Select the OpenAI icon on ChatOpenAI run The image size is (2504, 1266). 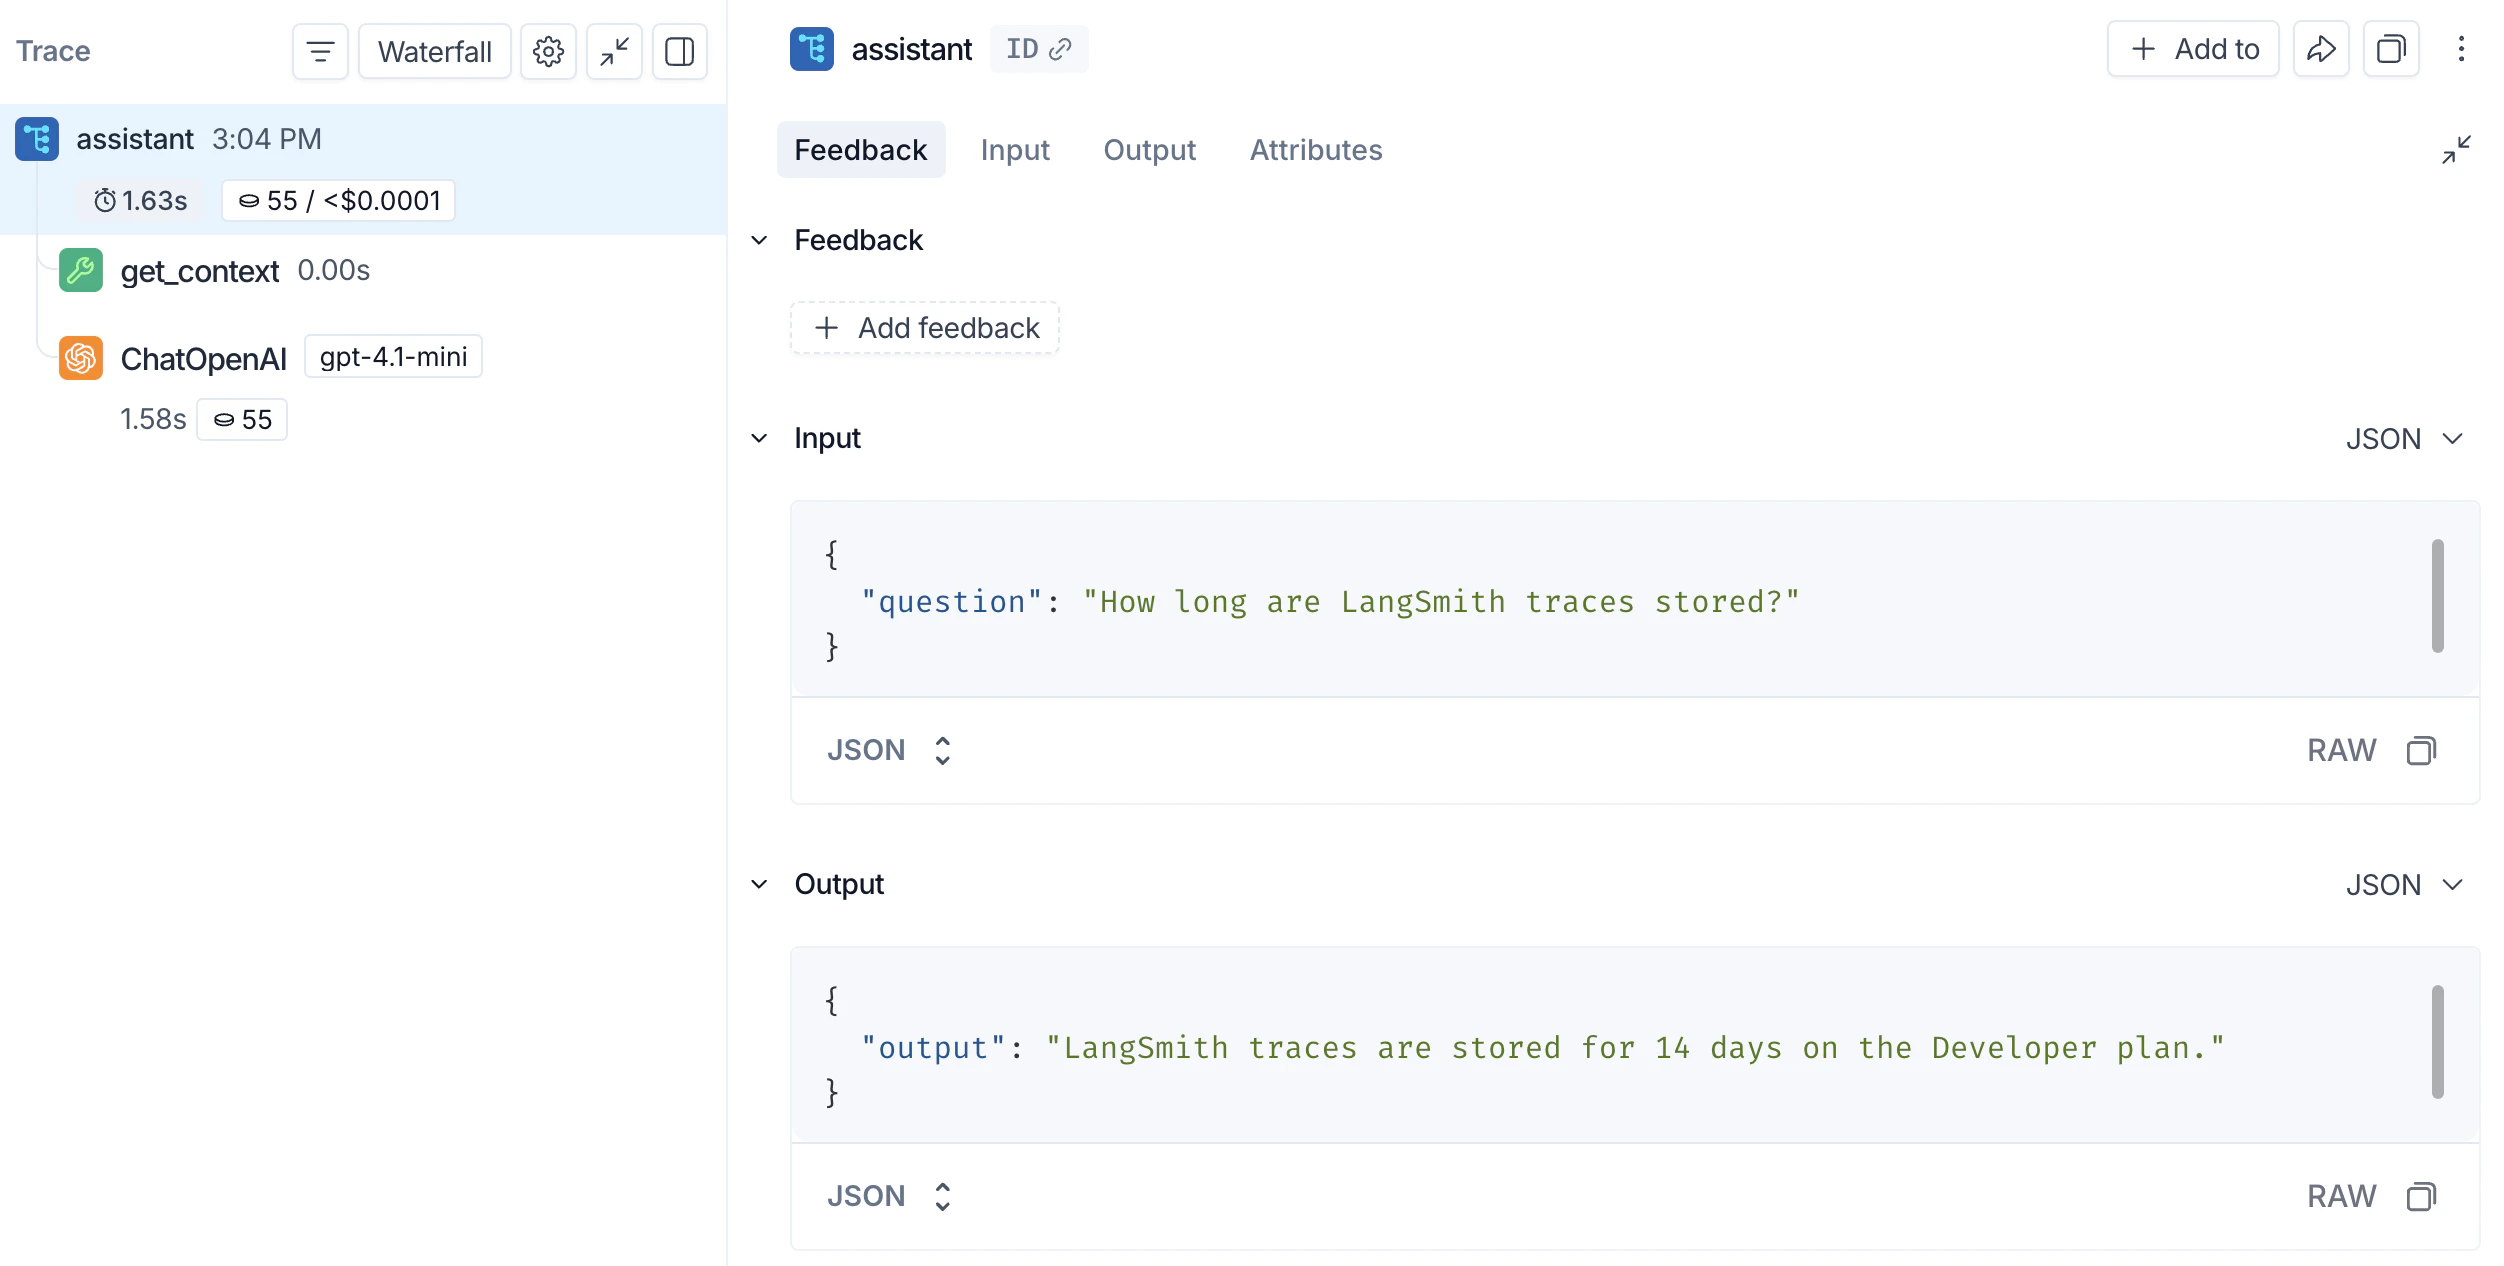(x=80, y=358)
